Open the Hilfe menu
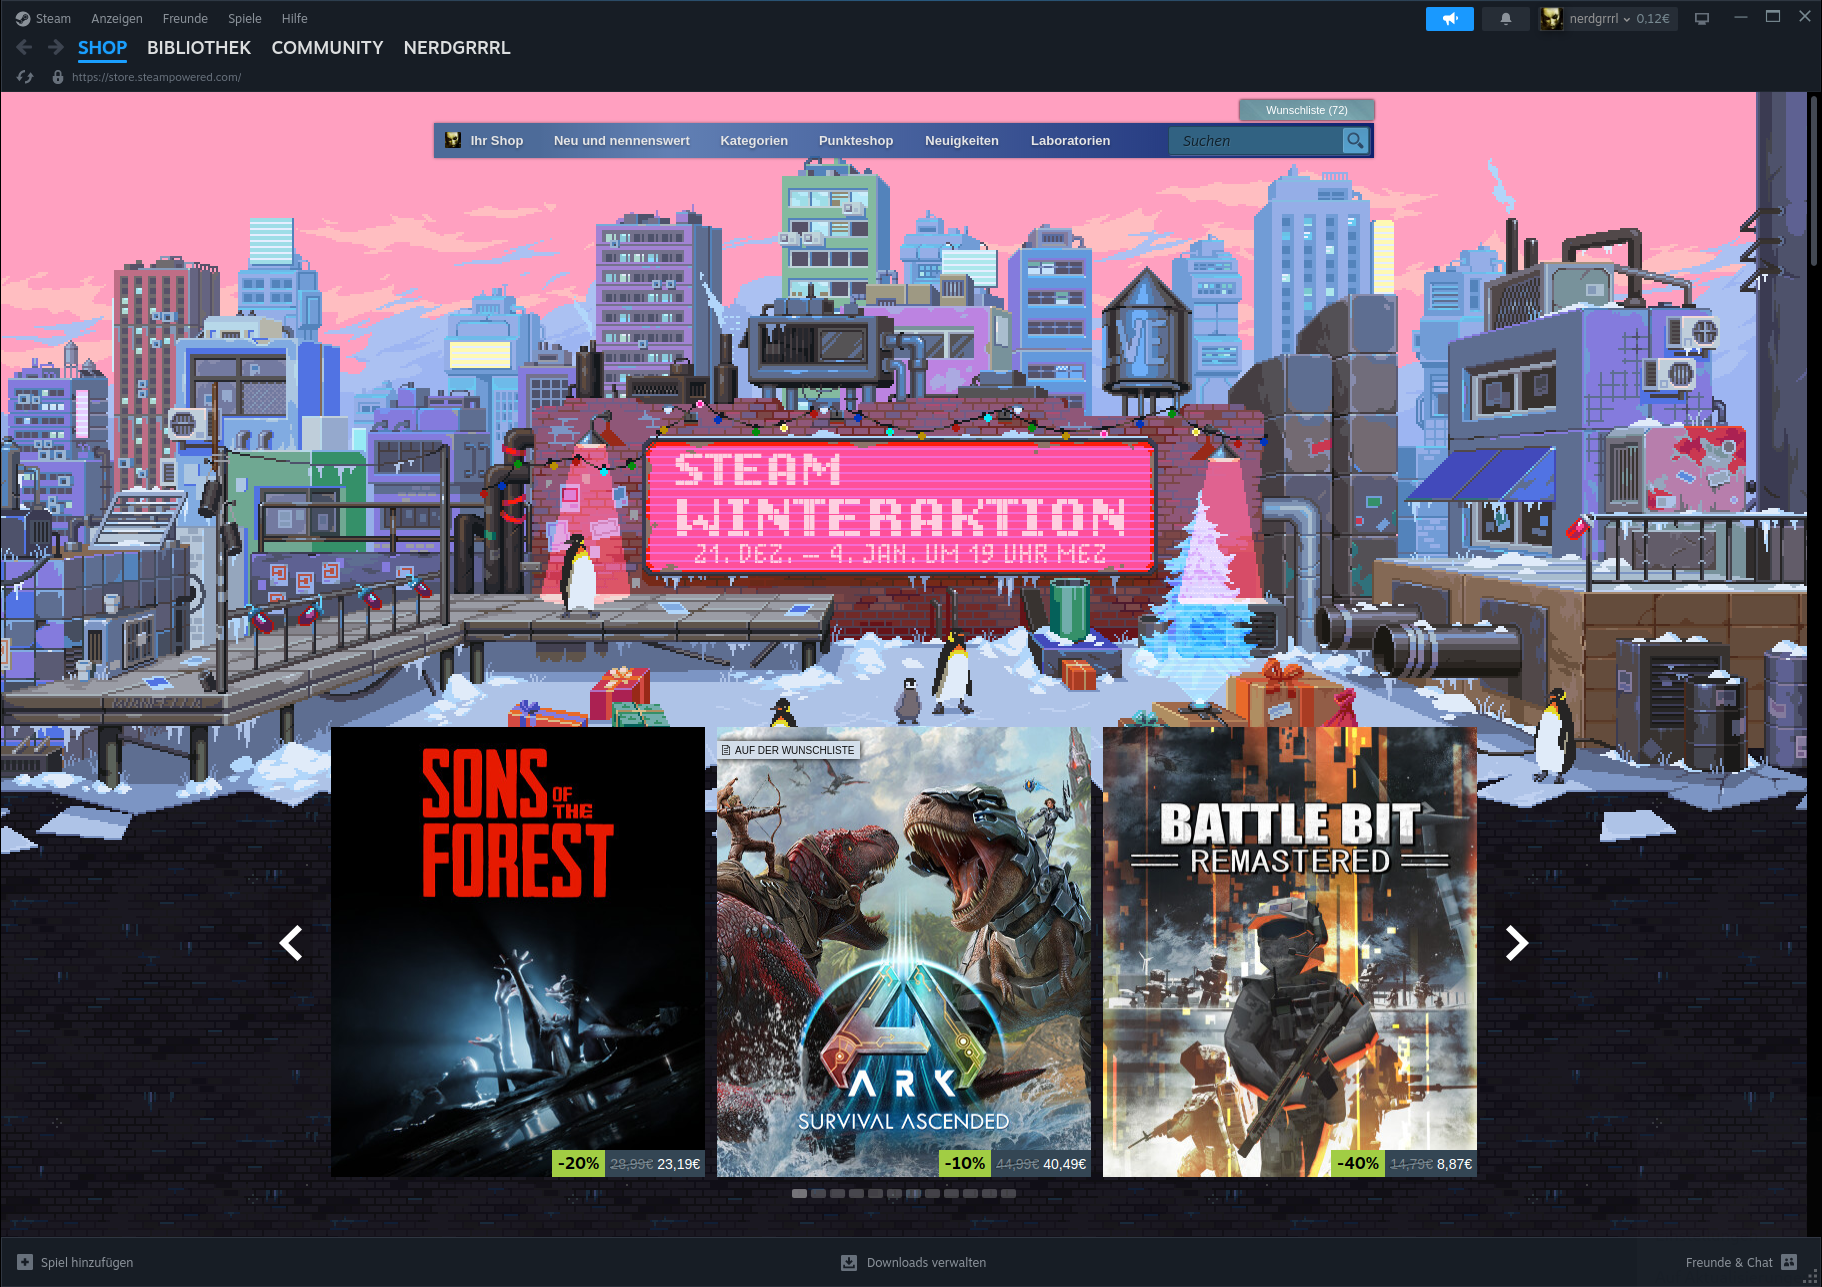The height and width of the screenshot is (1287, 1822). tap(294, 18)
